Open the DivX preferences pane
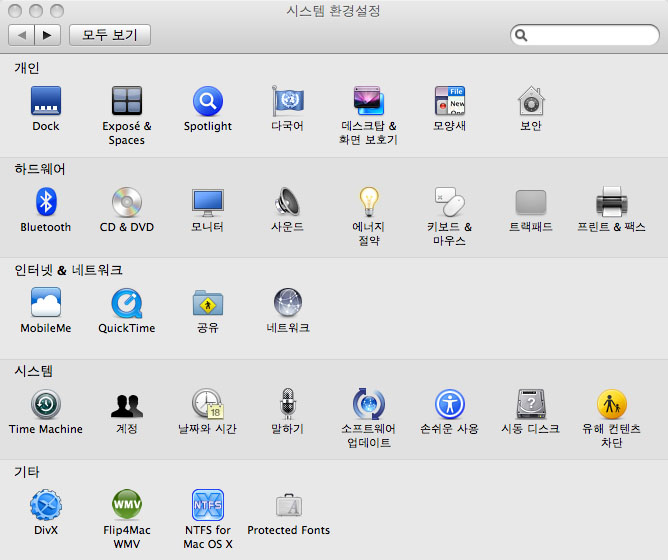This screenshot has width=668, height=560. coord(46,505)
